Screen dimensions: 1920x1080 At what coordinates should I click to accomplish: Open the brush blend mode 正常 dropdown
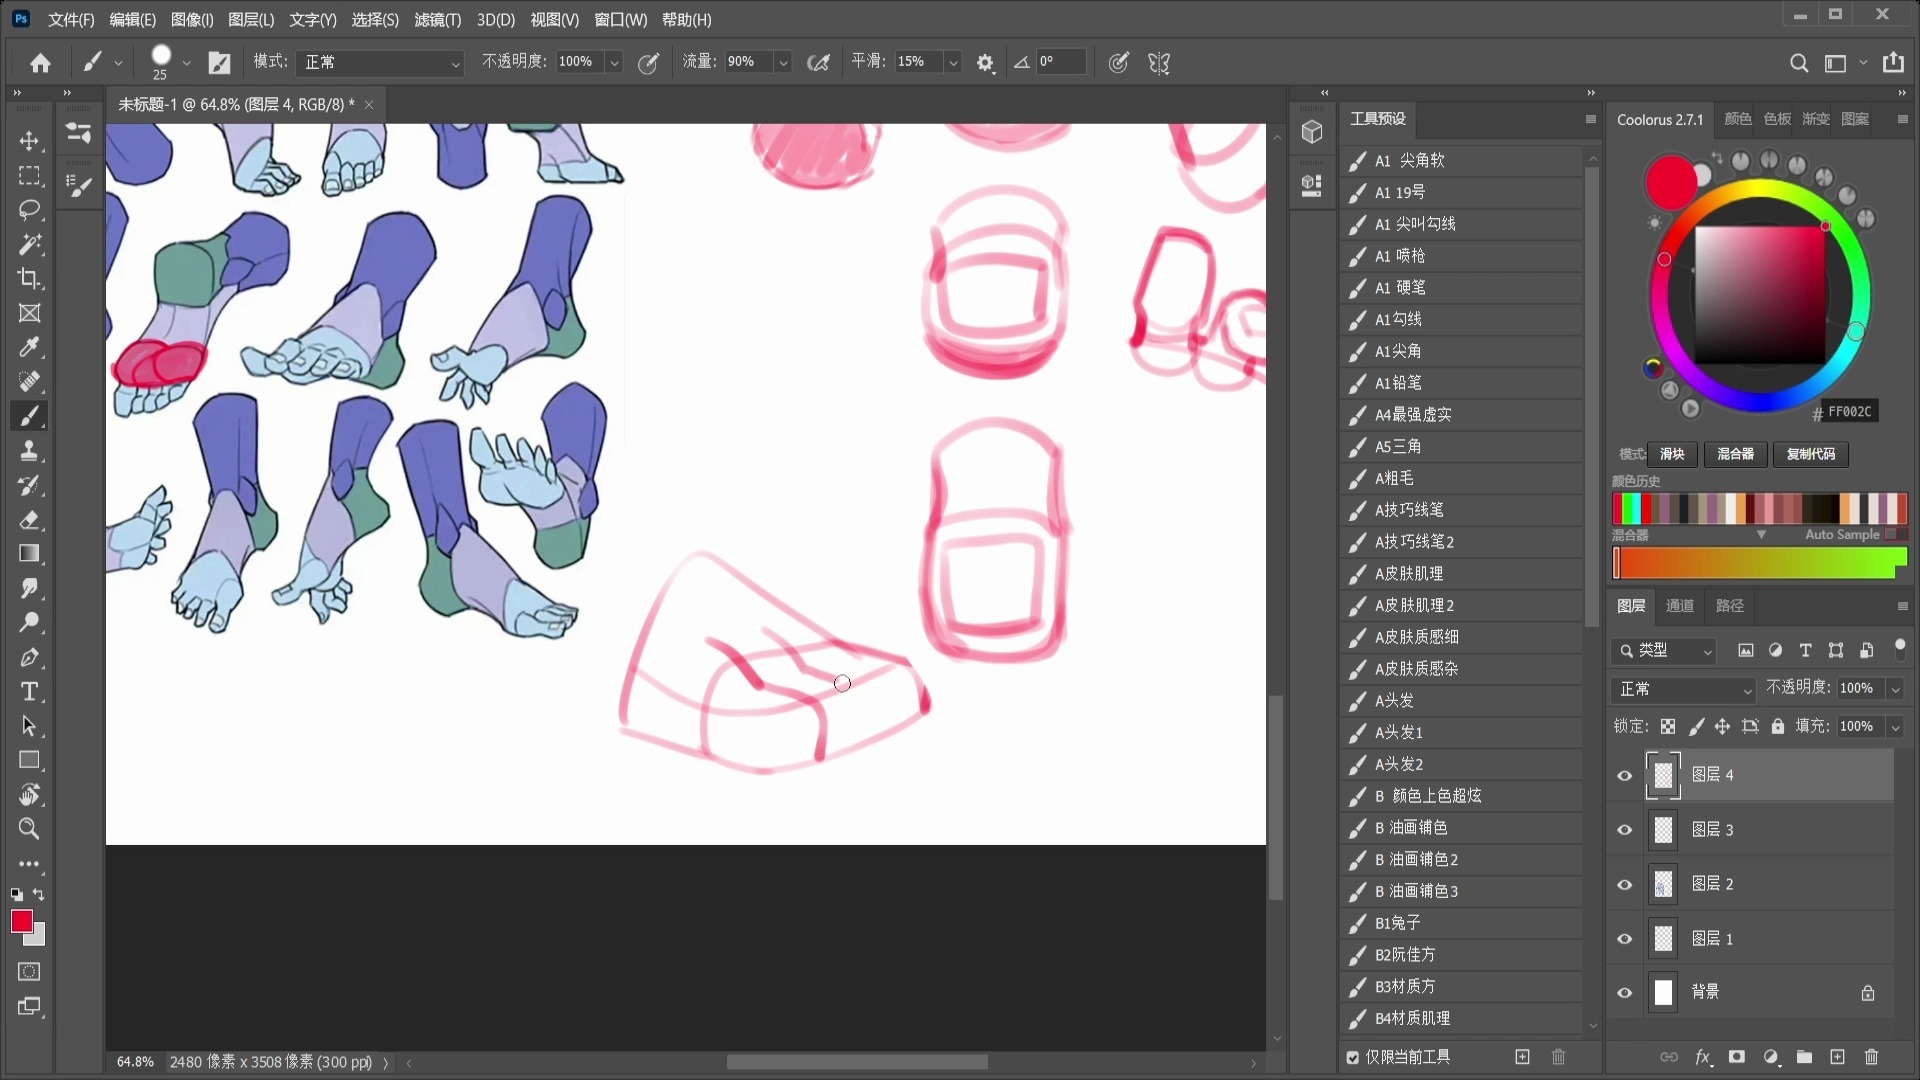382,62
